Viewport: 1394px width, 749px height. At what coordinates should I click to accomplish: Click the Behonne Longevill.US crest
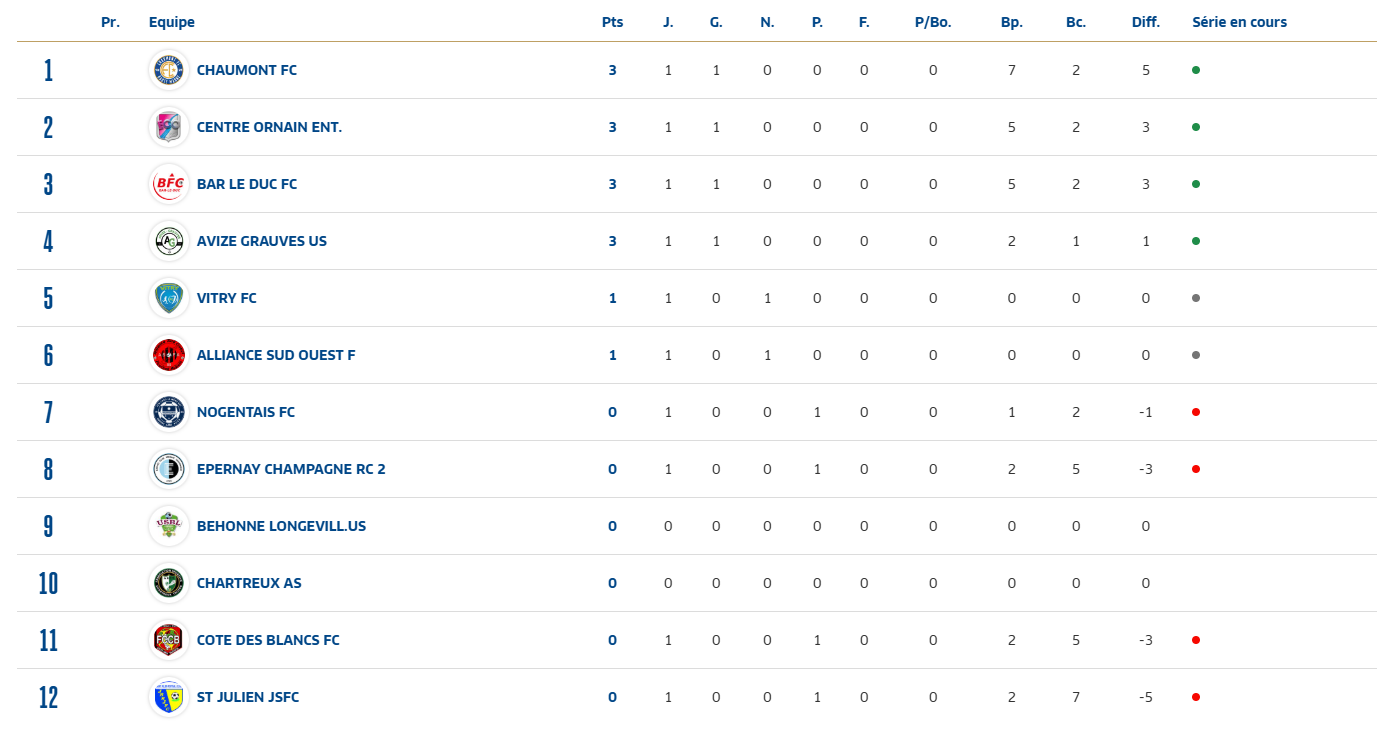tap(169, 526)
